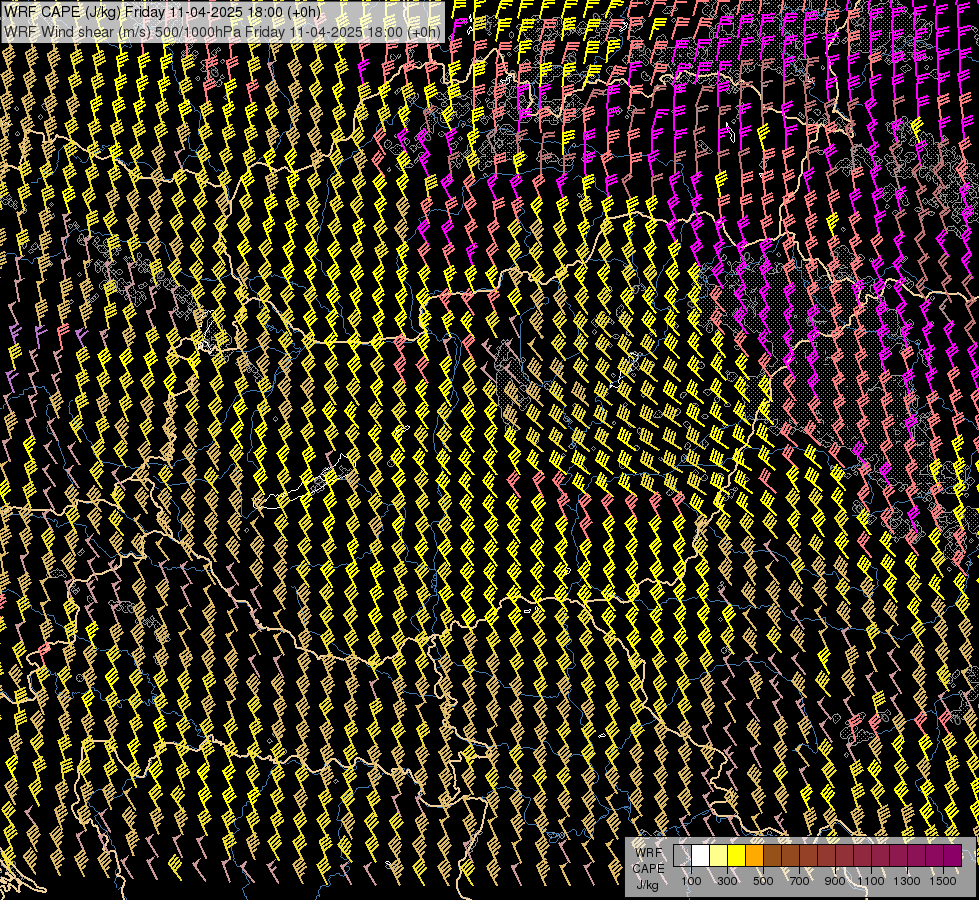
Task: Click the 700 legend value label
Action: [799, 881]
